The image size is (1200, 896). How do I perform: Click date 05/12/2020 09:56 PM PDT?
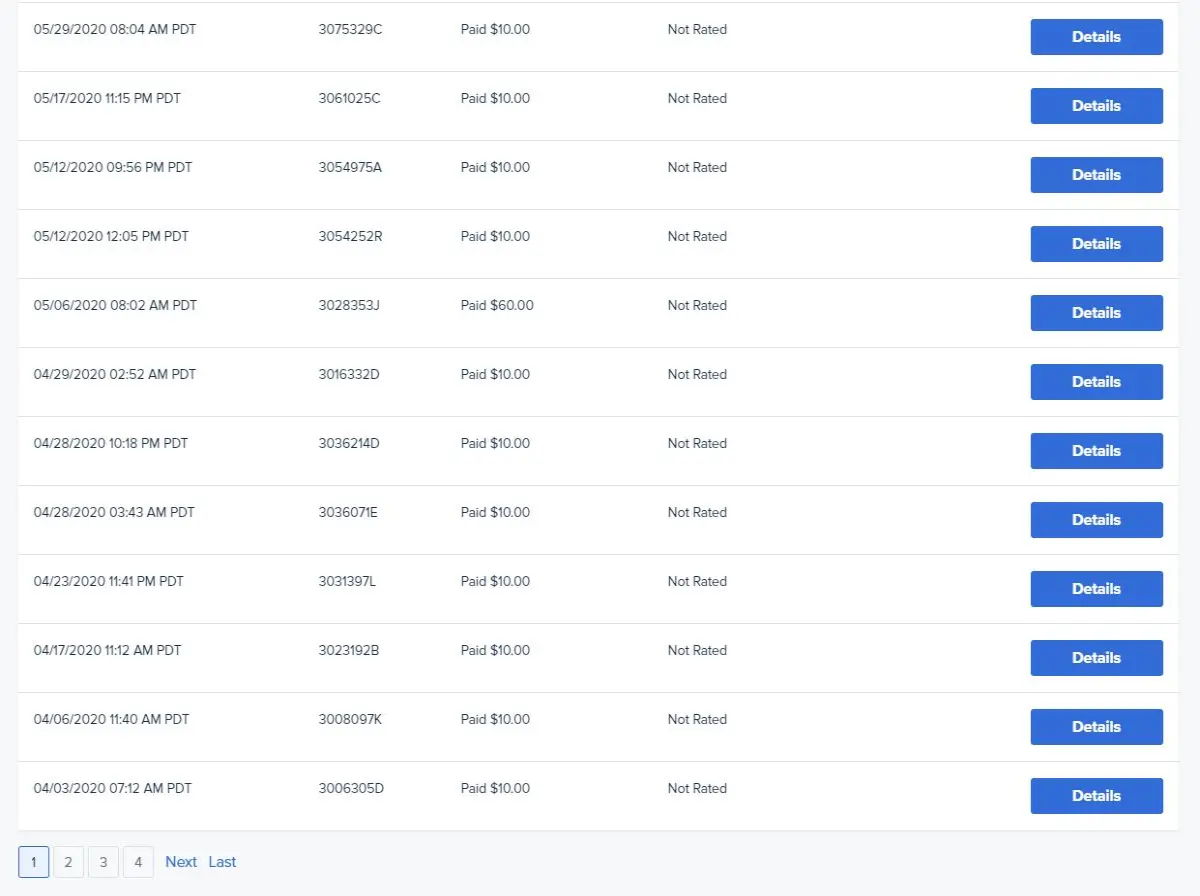pos(113,168)
